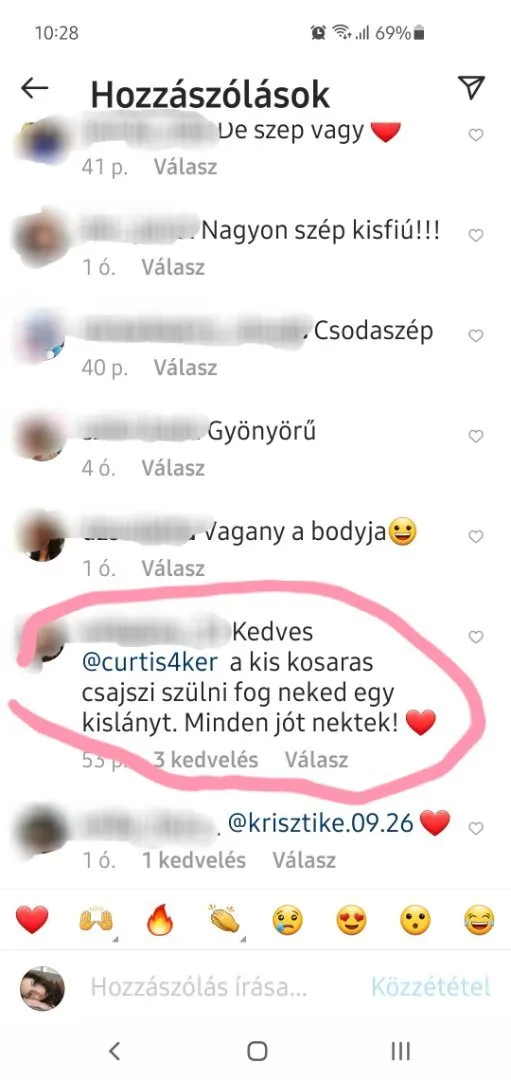Tap the heart next to 'Gyönyörű'
This screenshot has width=511, height=1080.
pos(476,436)
